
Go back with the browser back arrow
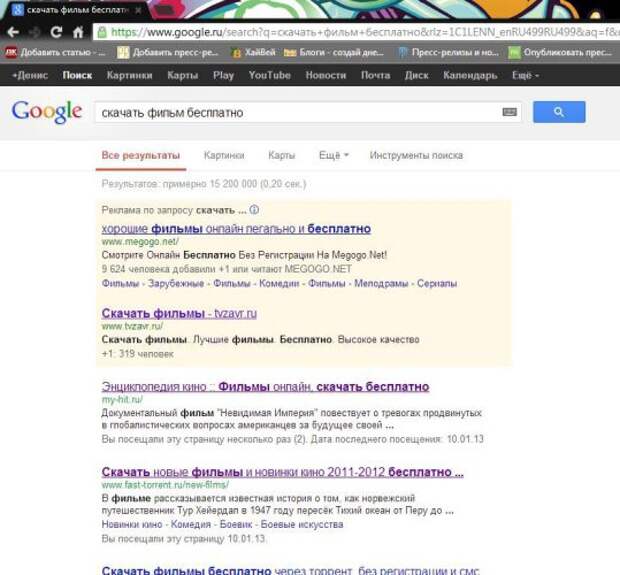(x=13, y=32)
